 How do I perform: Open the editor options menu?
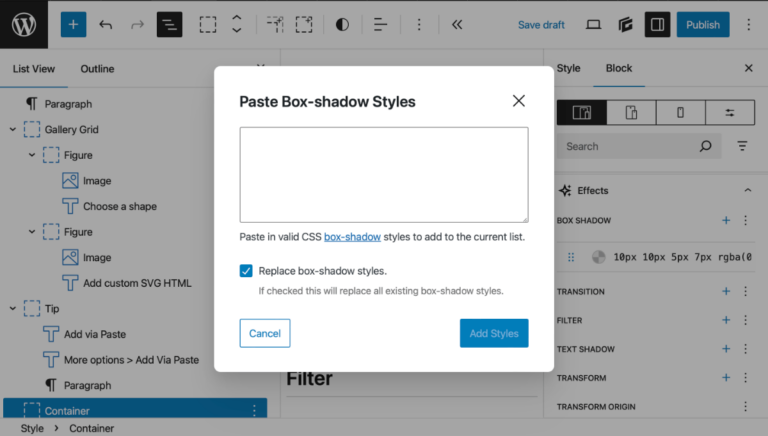pos(748,24)
